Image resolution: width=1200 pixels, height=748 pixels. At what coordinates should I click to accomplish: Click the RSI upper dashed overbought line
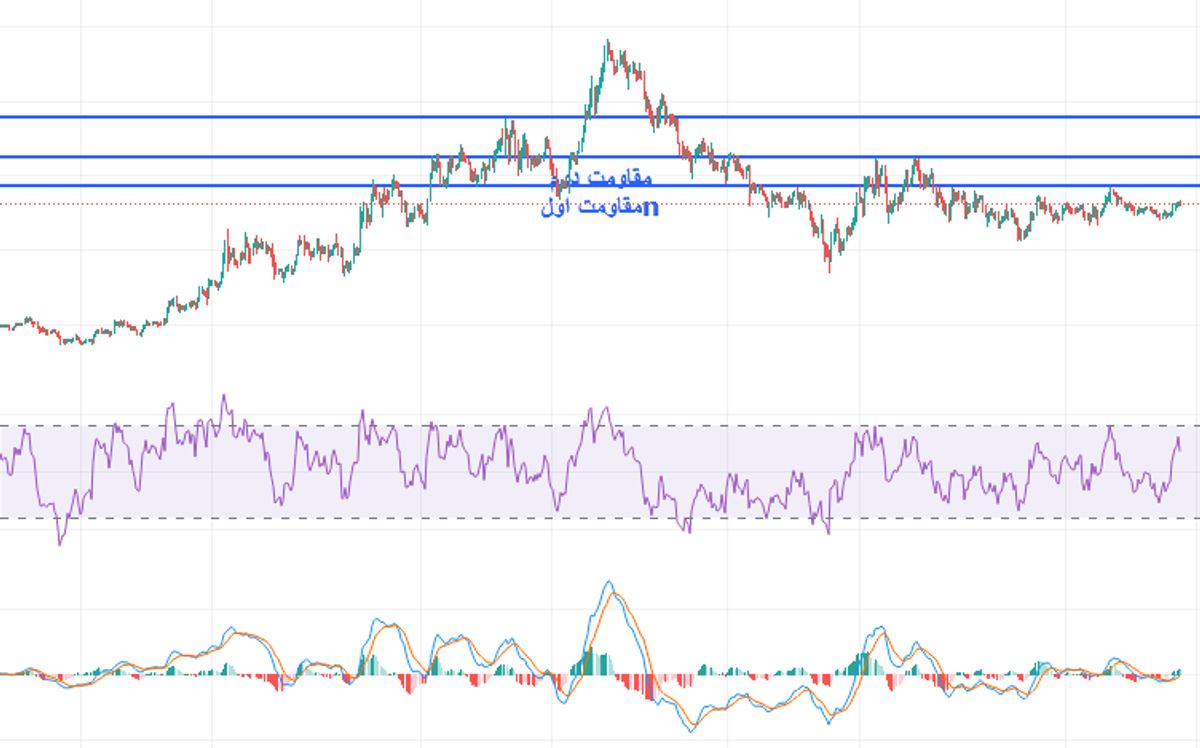pos(700,426)
